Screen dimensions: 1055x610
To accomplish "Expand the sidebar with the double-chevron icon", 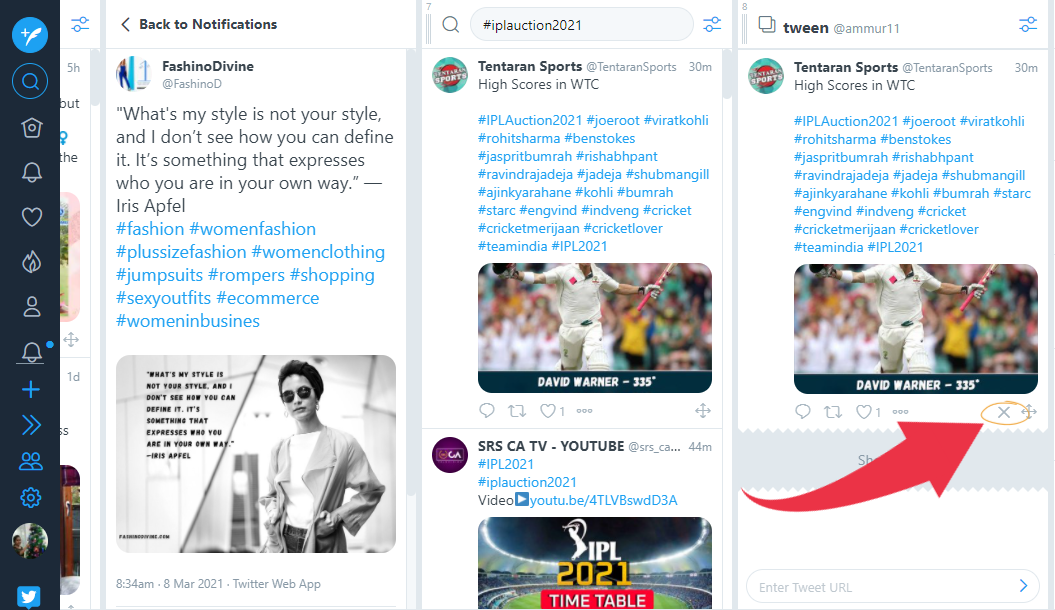I will coord(31,425).
